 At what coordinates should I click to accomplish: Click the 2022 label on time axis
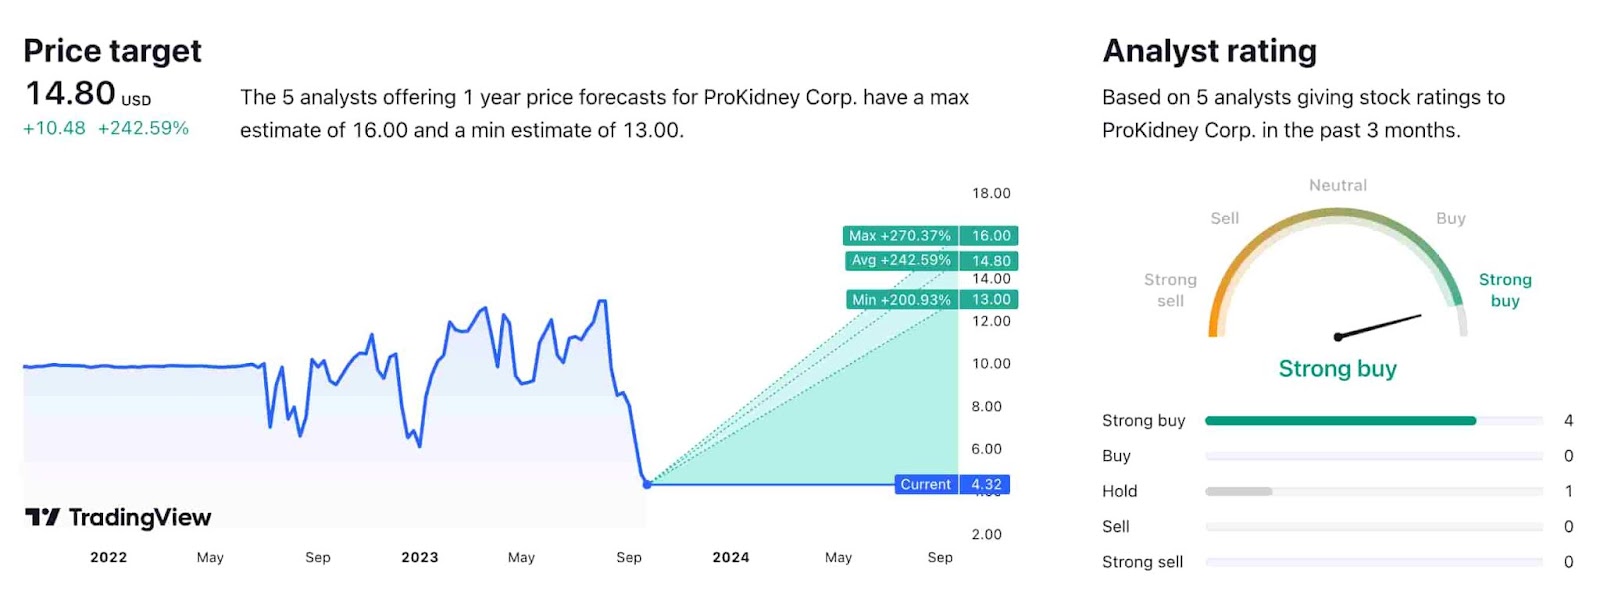(109, 558)
